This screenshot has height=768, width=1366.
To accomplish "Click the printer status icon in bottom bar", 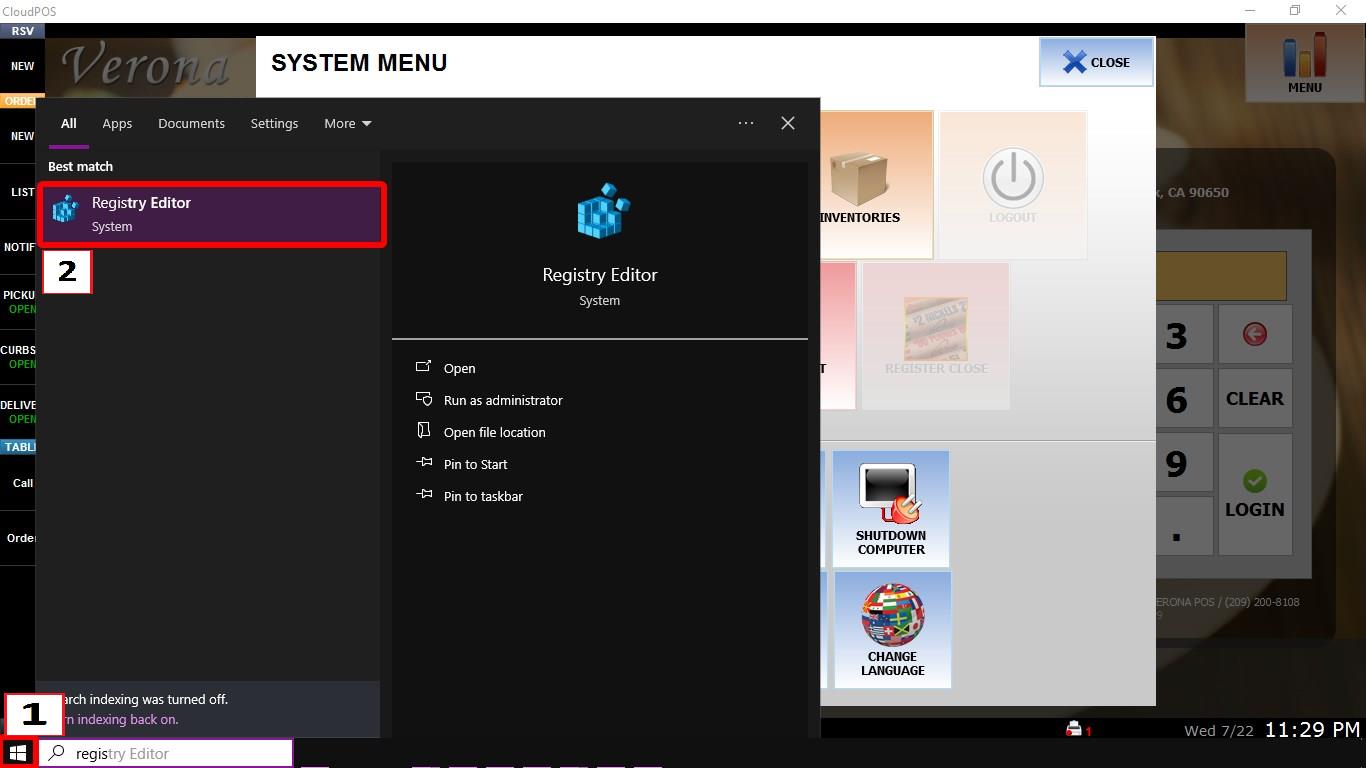I will pyautogui.click(x=1074, y=729).
